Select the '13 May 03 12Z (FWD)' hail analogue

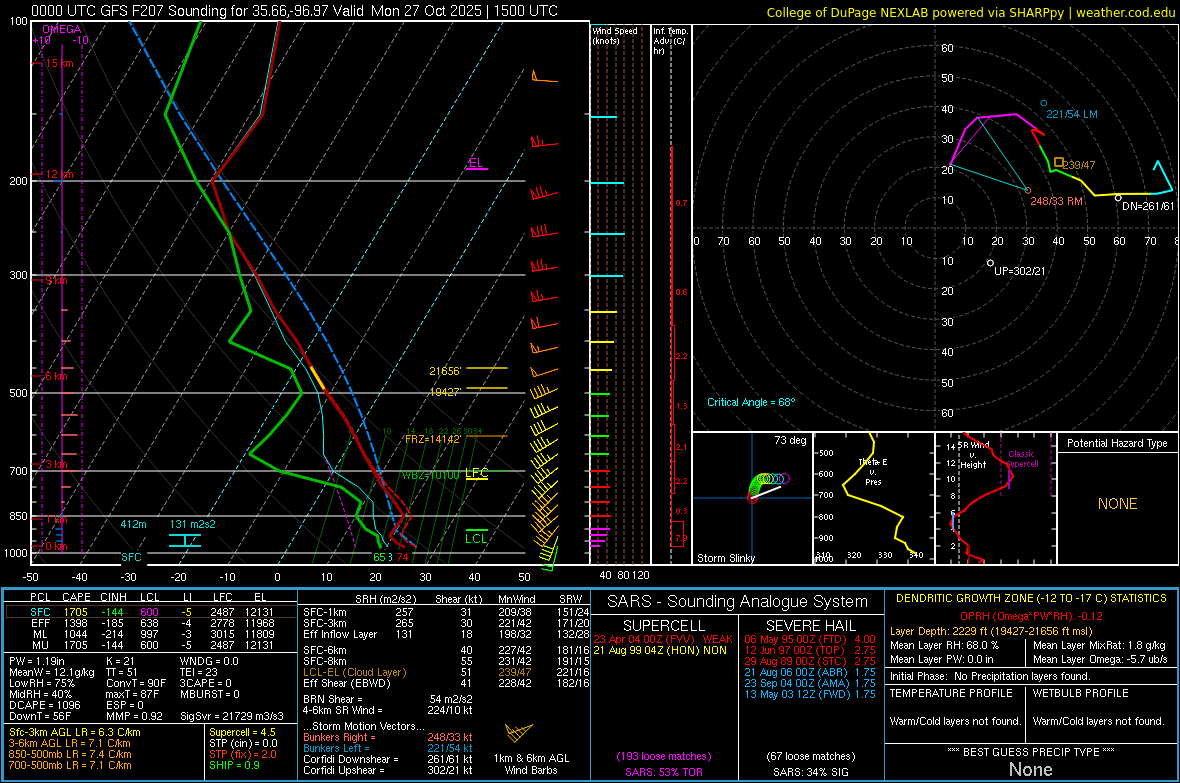coord(810,694)
